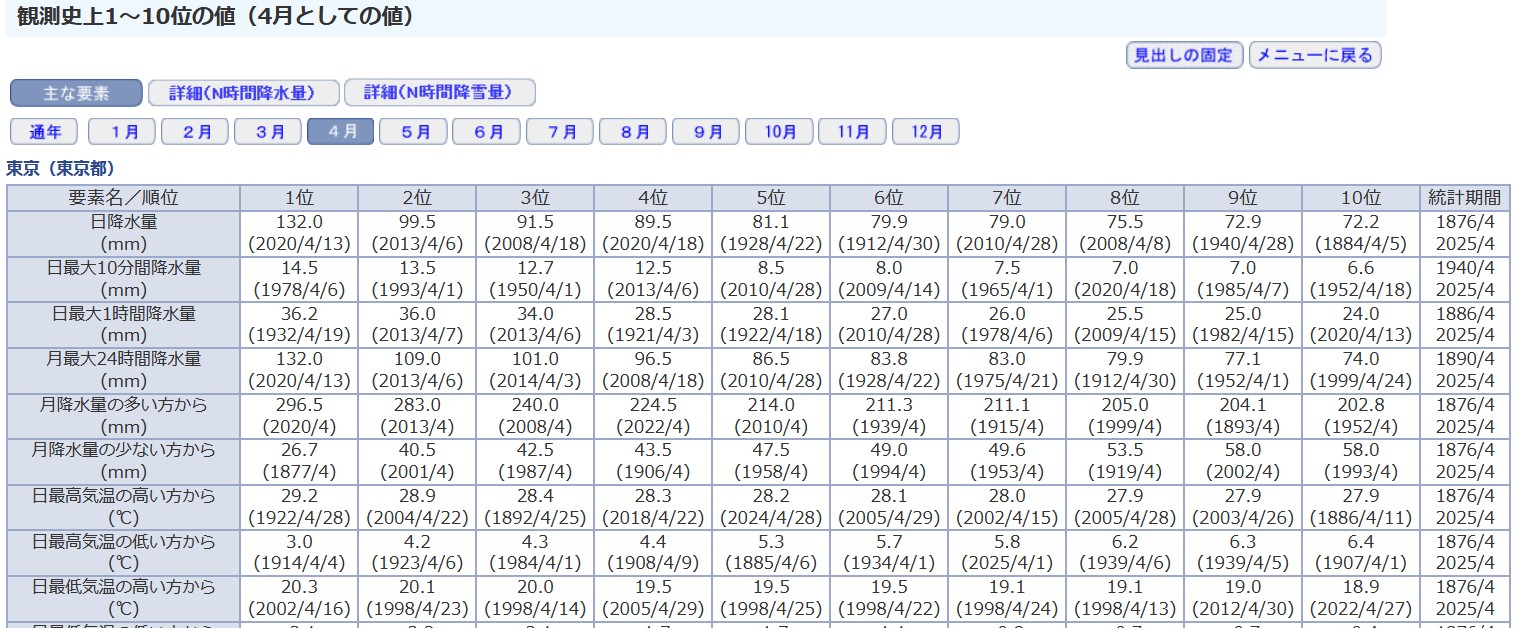Click the selected 4月 tab
The width and height of the screenshot is (1519, 628).
[340, 132]
